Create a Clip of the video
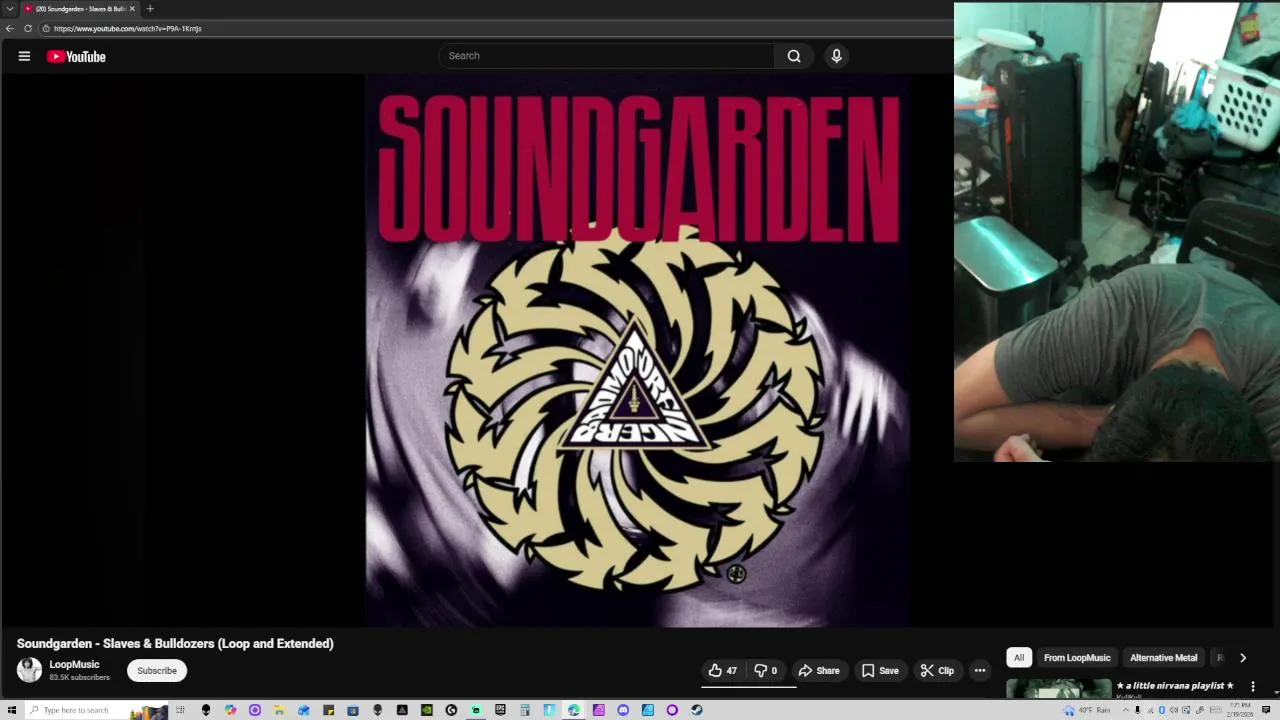This screenshot has height=720, width=1280. point(937,670)
